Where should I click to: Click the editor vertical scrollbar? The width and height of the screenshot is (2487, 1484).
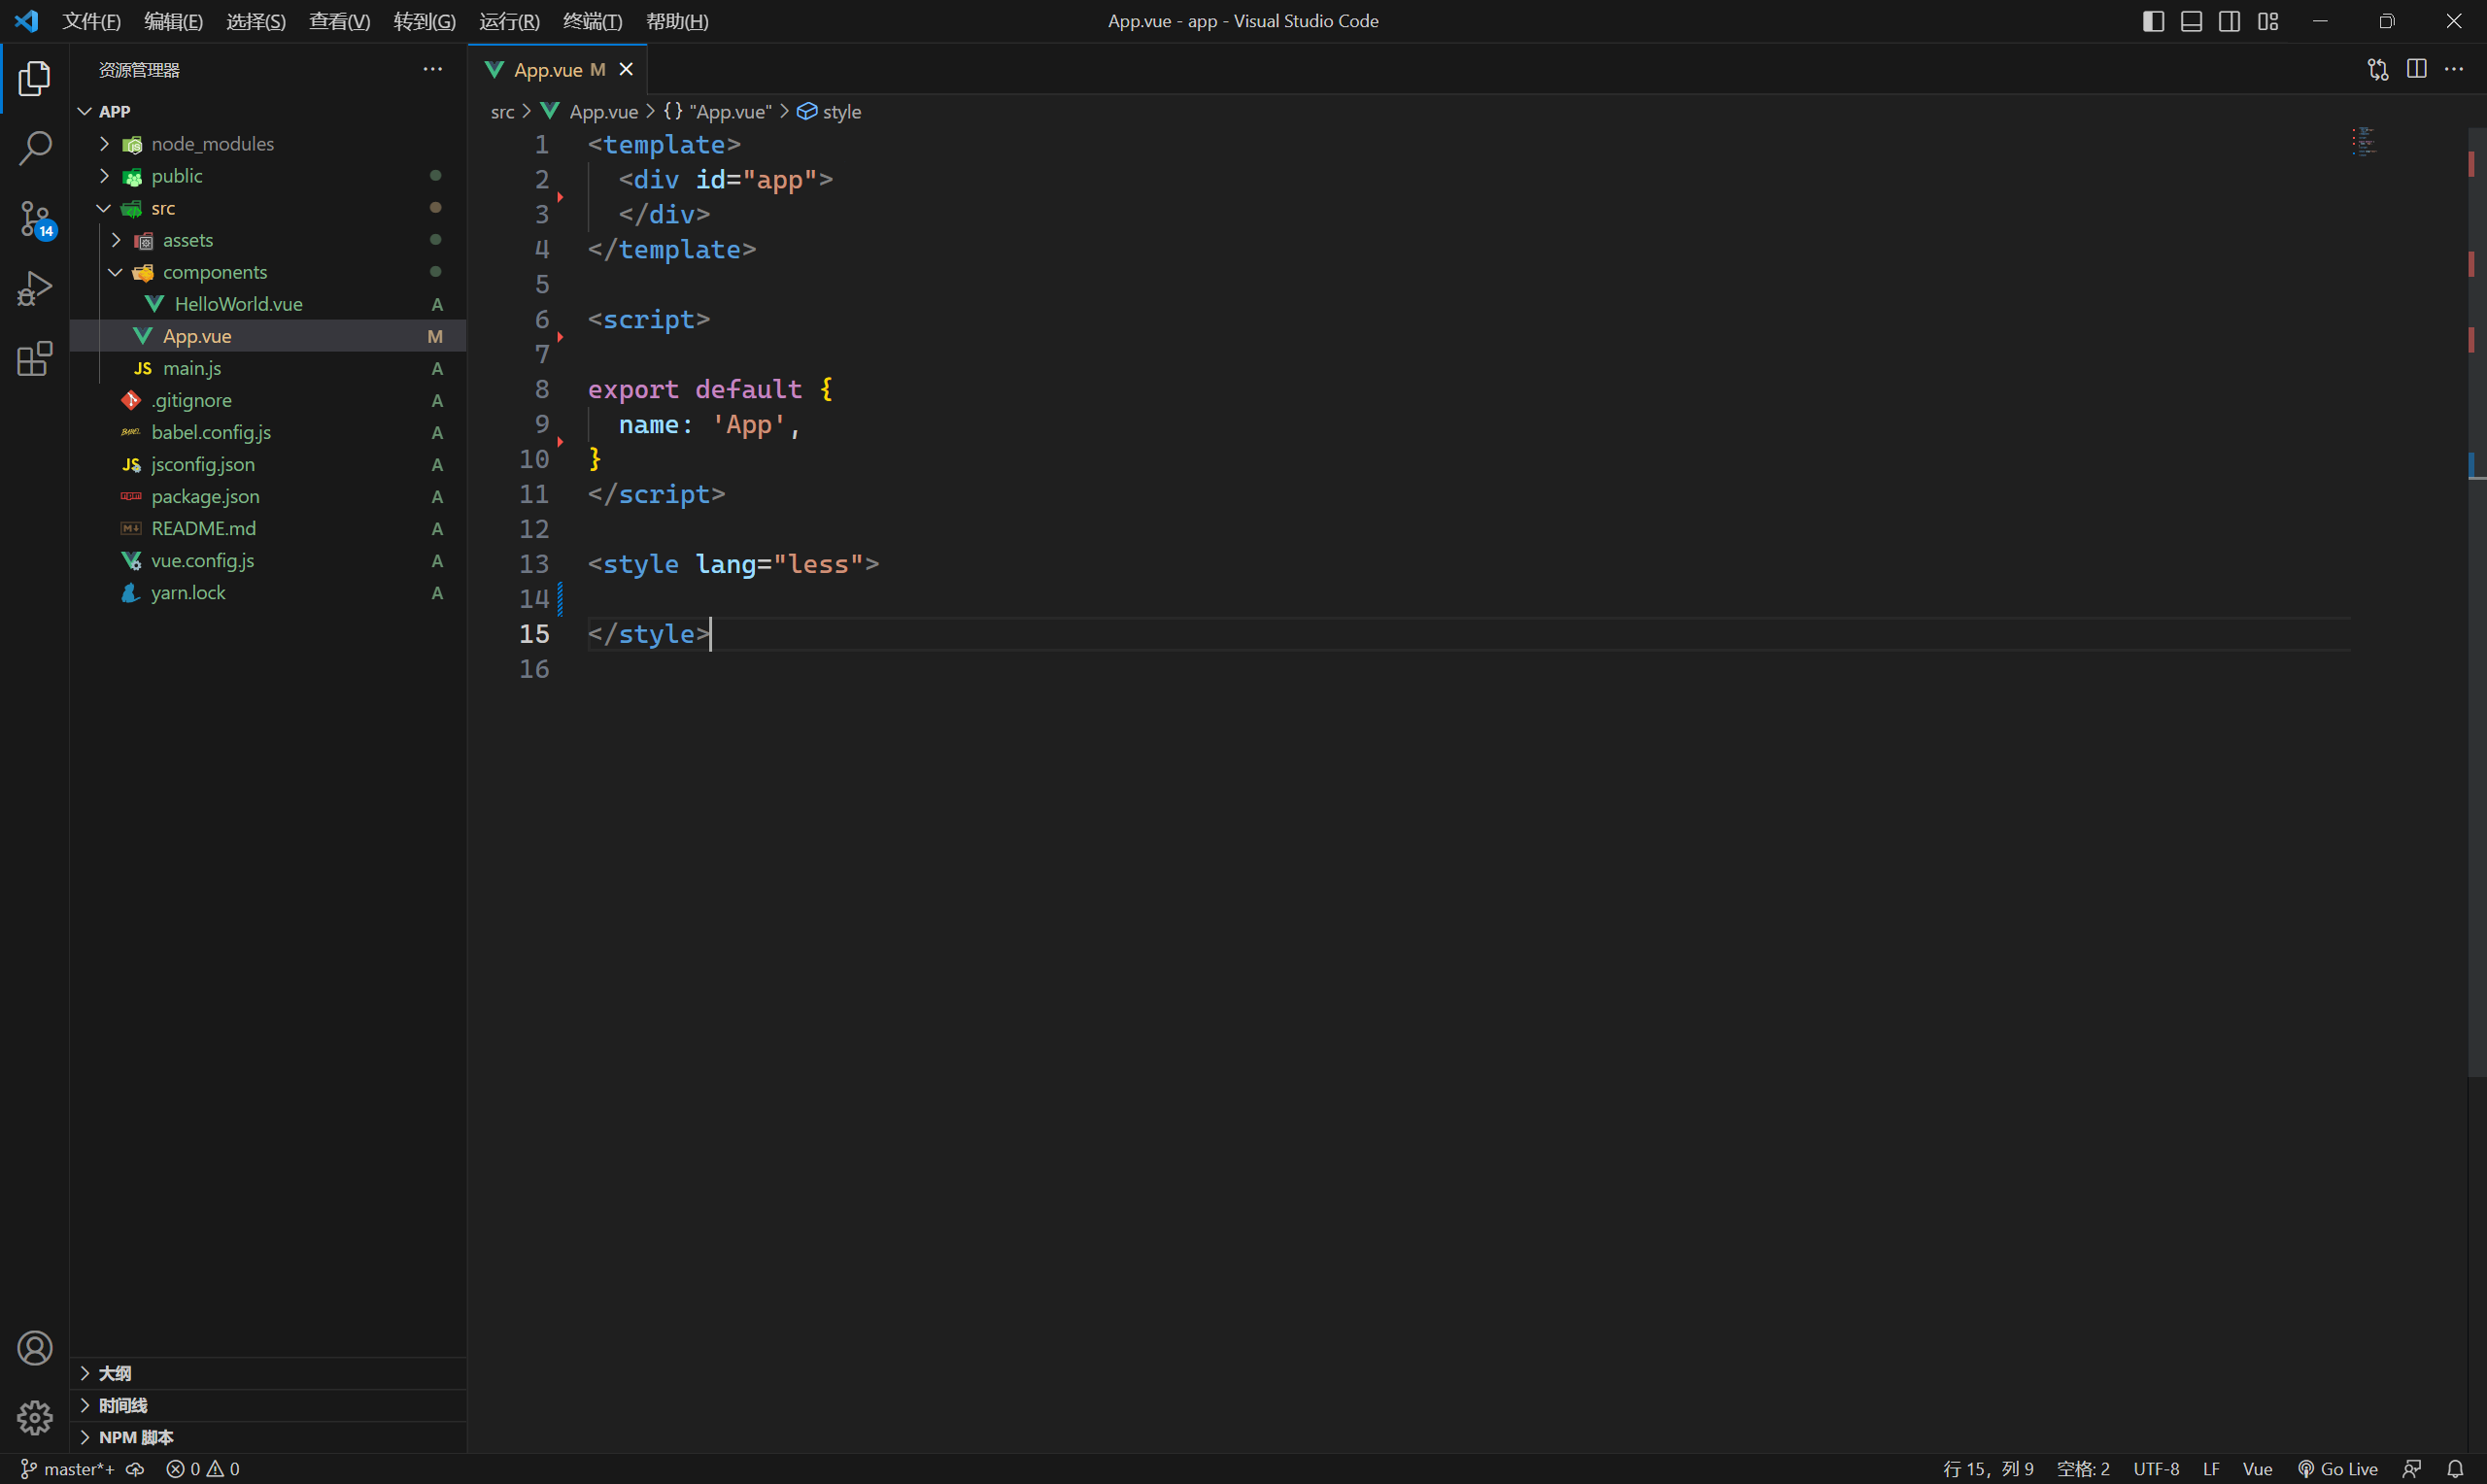pyautogui.click(x=2477, y=600)
